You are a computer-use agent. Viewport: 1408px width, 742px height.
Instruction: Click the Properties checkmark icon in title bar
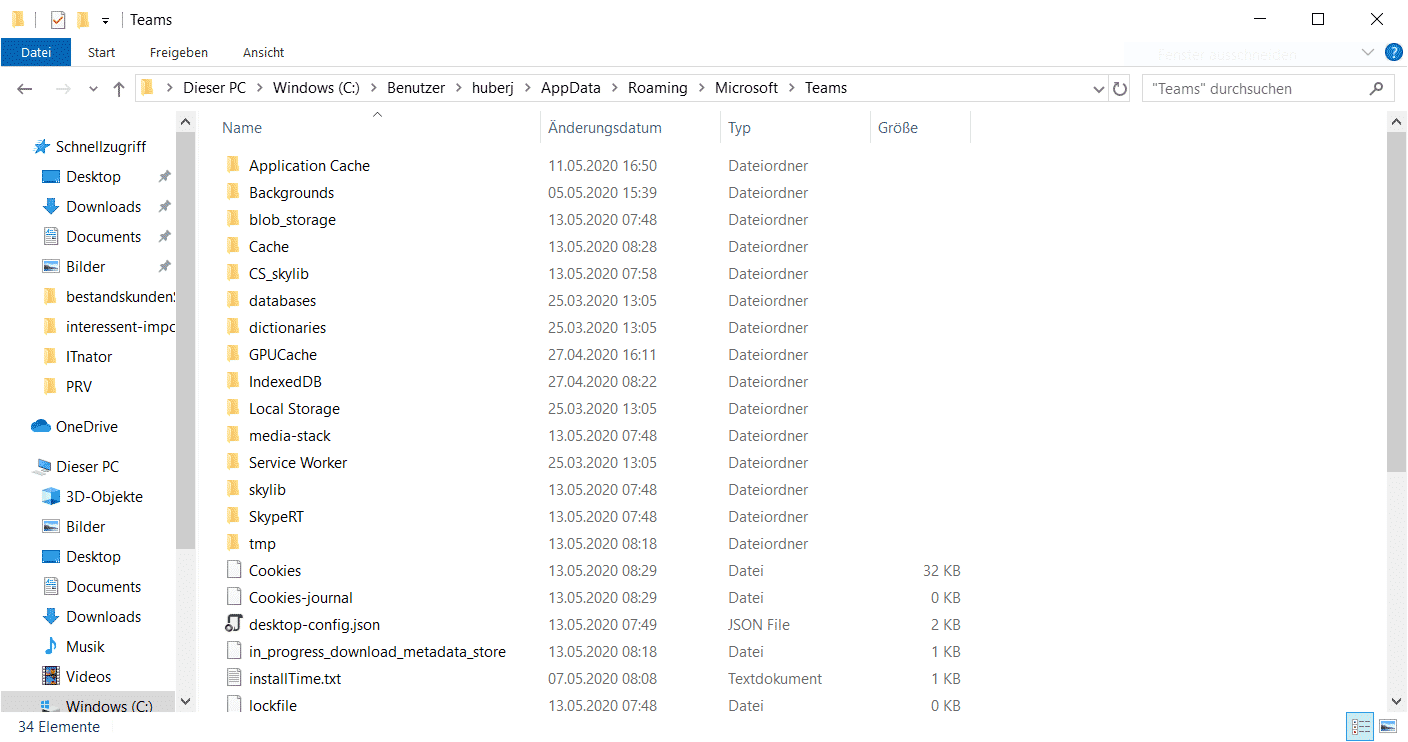point(58,19)
